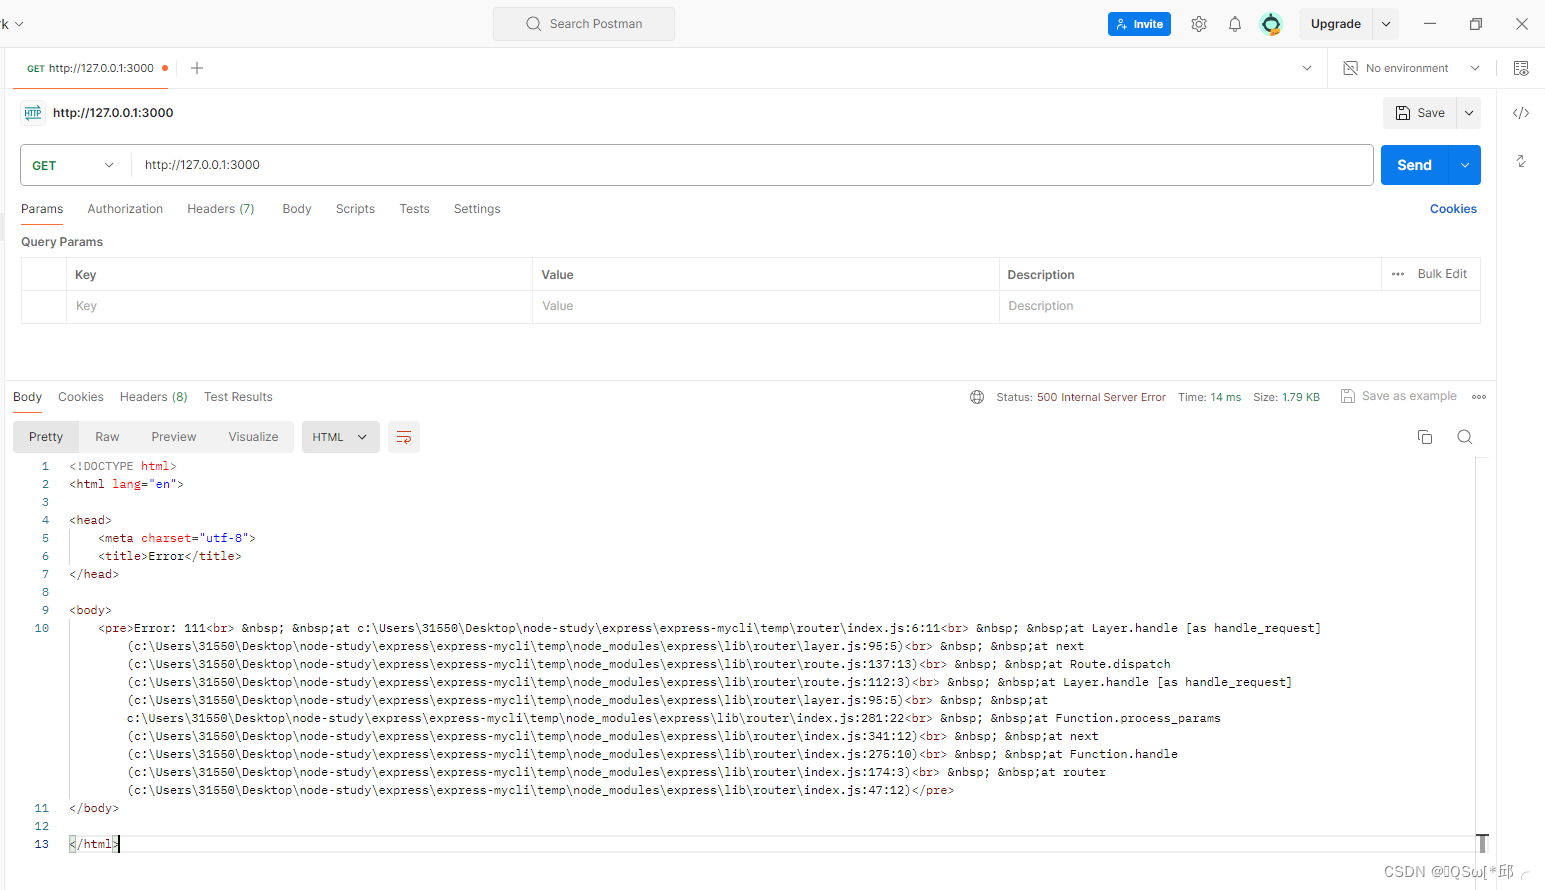Click the search magnifier in Search Postman
The image size is (1545, 890).
[534, 24]
